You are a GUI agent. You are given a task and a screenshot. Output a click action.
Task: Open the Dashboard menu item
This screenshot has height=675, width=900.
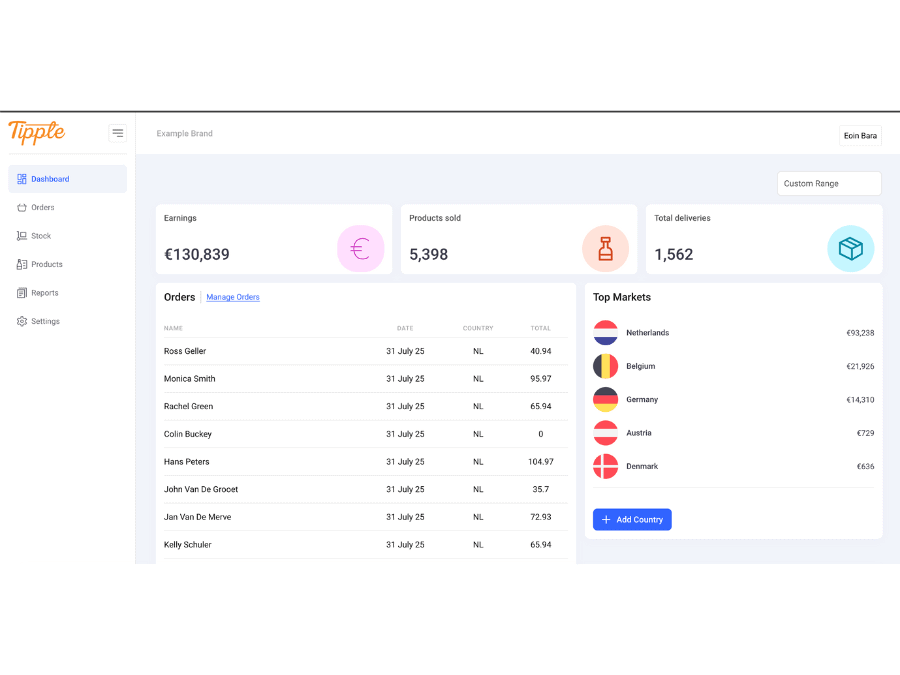pyautogui.click(x=68, y=179)
